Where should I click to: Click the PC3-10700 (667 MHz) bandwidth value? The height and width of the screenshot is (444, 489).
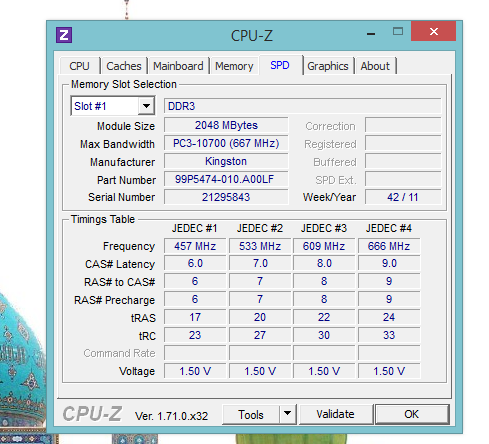click(x=226, y=143)
